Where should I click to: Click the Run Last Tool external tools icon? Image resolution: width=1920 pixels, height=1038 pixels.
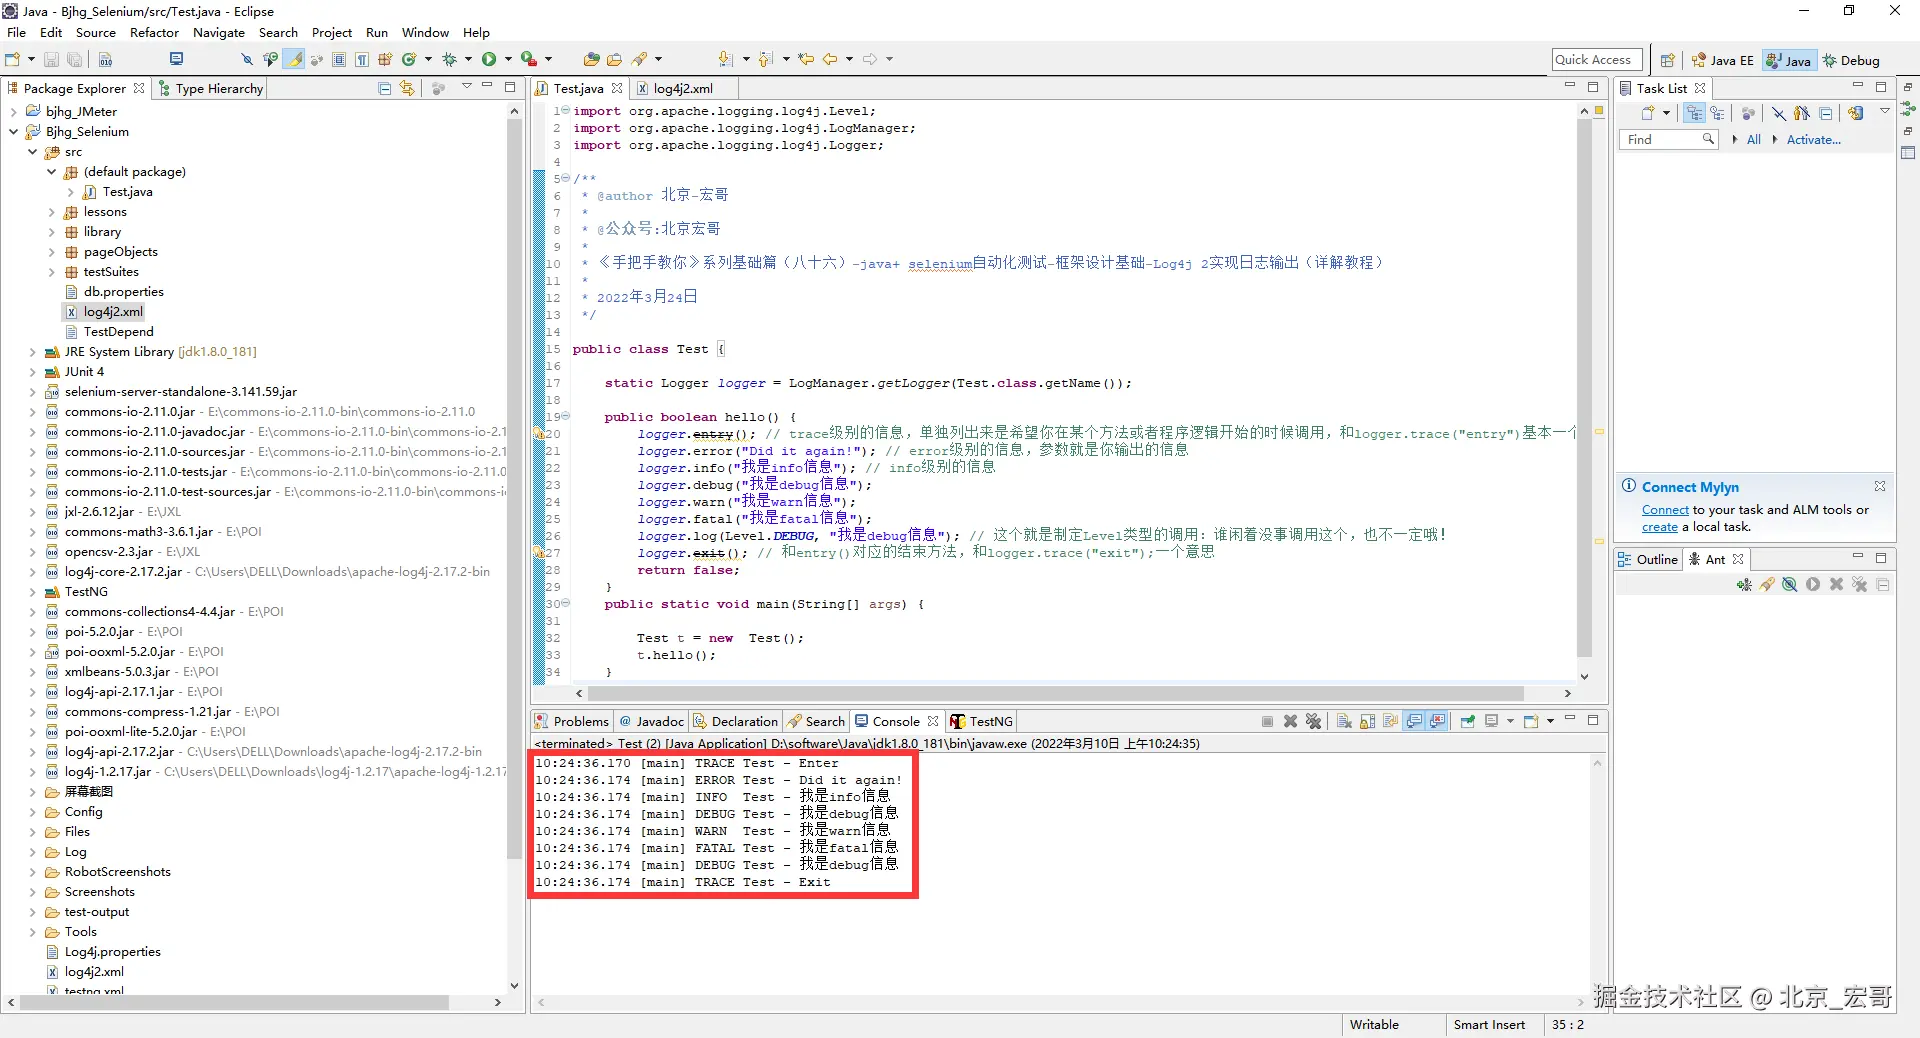coord(529,59)
